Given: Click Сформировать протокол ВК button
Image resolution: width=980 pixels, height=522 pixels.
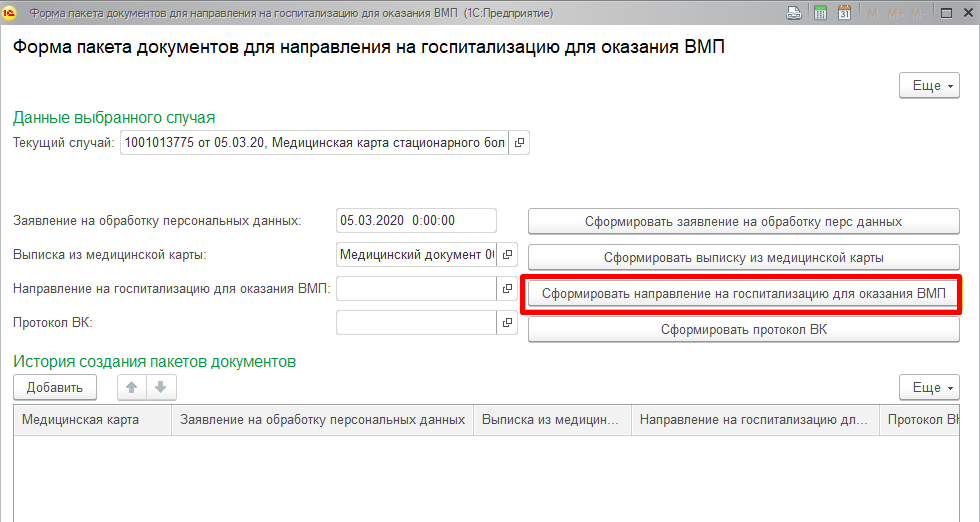Looking at the screenshot, I should click(743, 330).
